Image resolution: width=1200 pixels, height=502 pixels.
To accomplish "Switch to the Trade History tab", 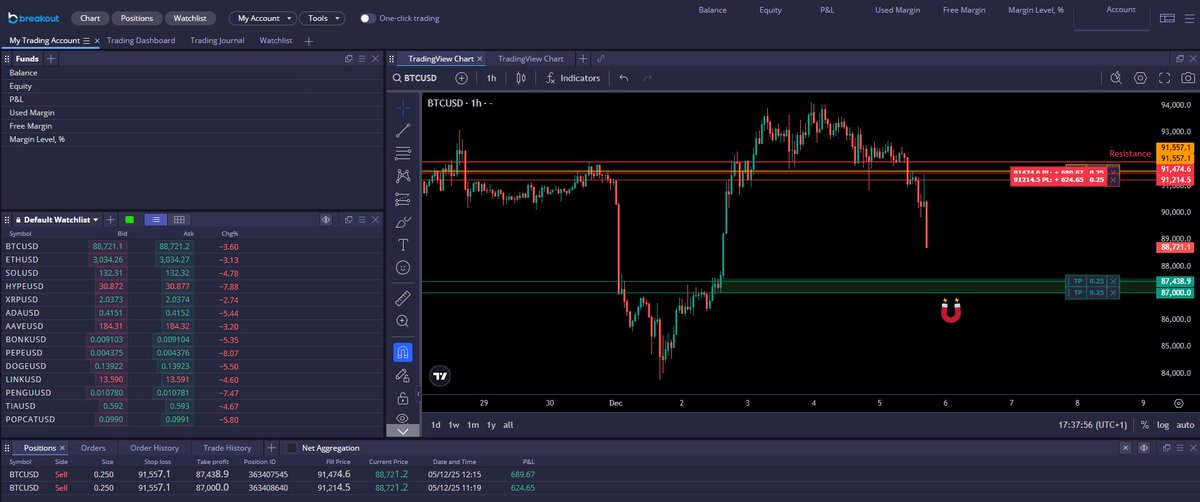I will [227, 448].
